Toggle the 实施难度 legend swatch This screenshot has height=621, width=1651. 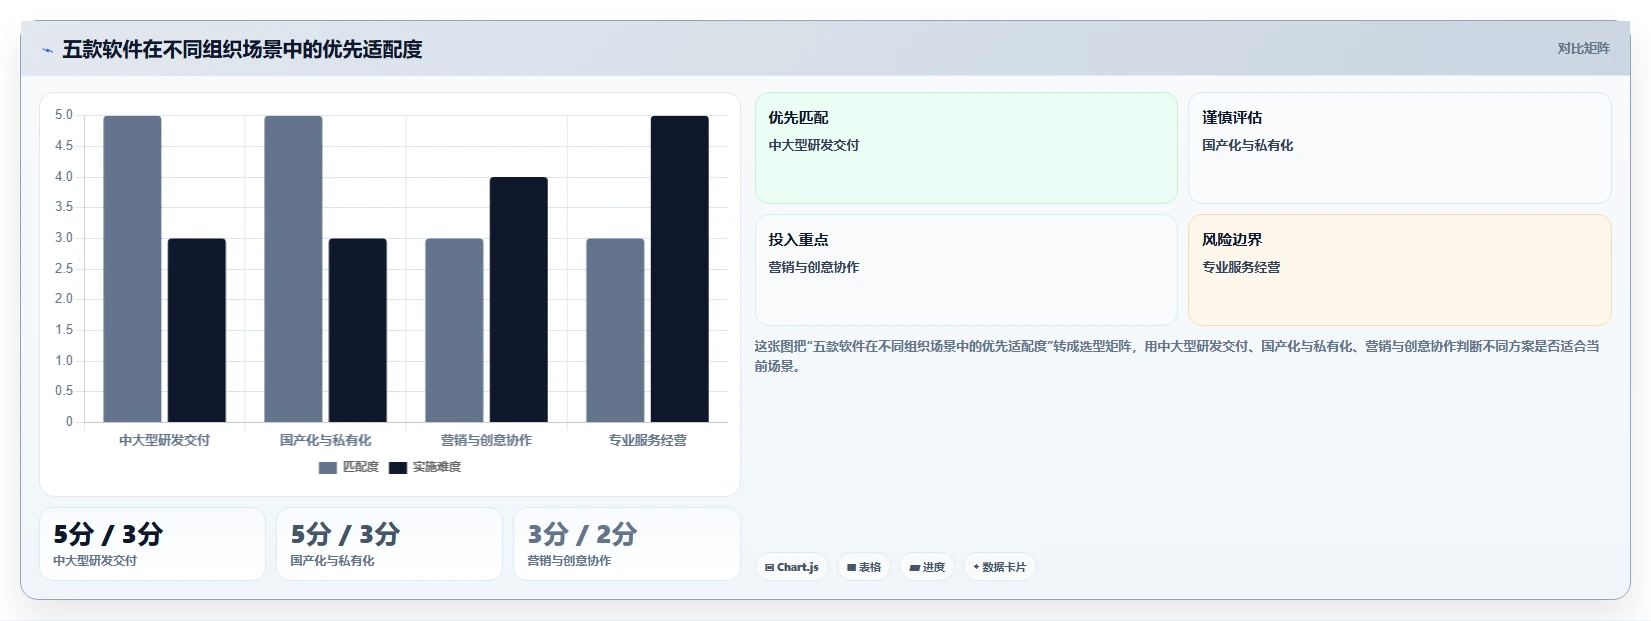398,468
